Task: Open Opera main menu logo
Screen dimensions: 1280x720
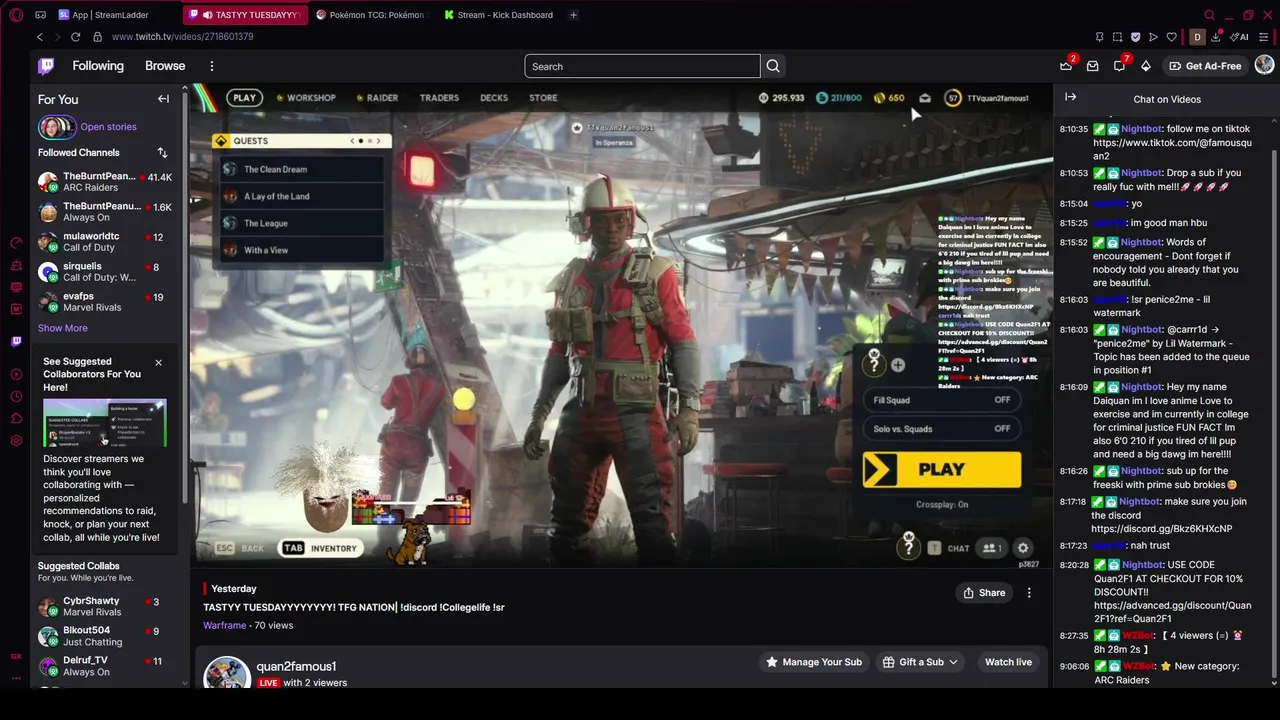Action: (x=16, y=15)
